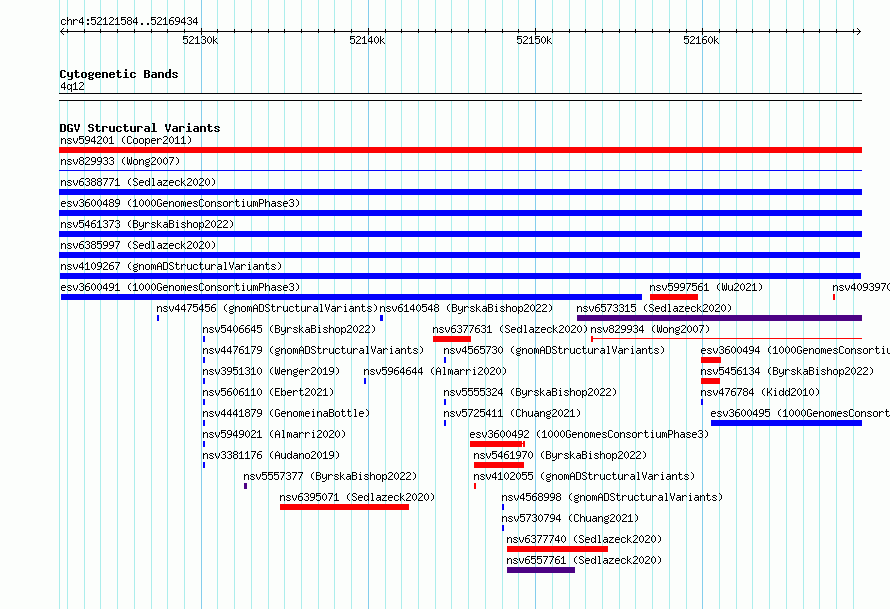Open the nsv5461373 (ByrskaBishop2022) label
Screen dimensions: 890x609
pyautogui.click(x=147, y=224)
